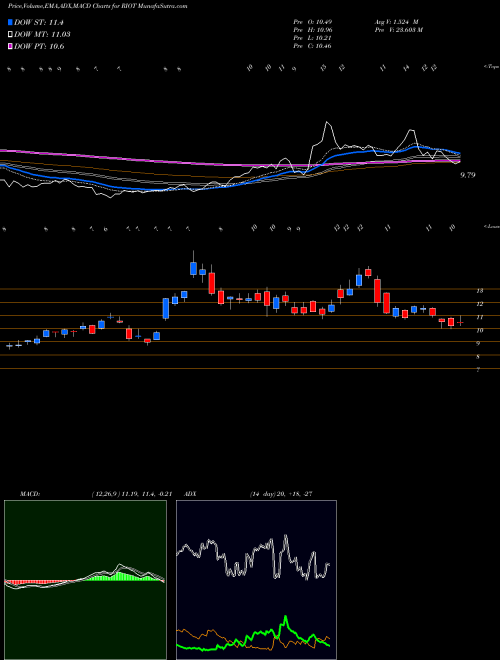This screenshot has width=500, height=660.
Task: Click the white DOW MT legend swatch
Action: 11,35
